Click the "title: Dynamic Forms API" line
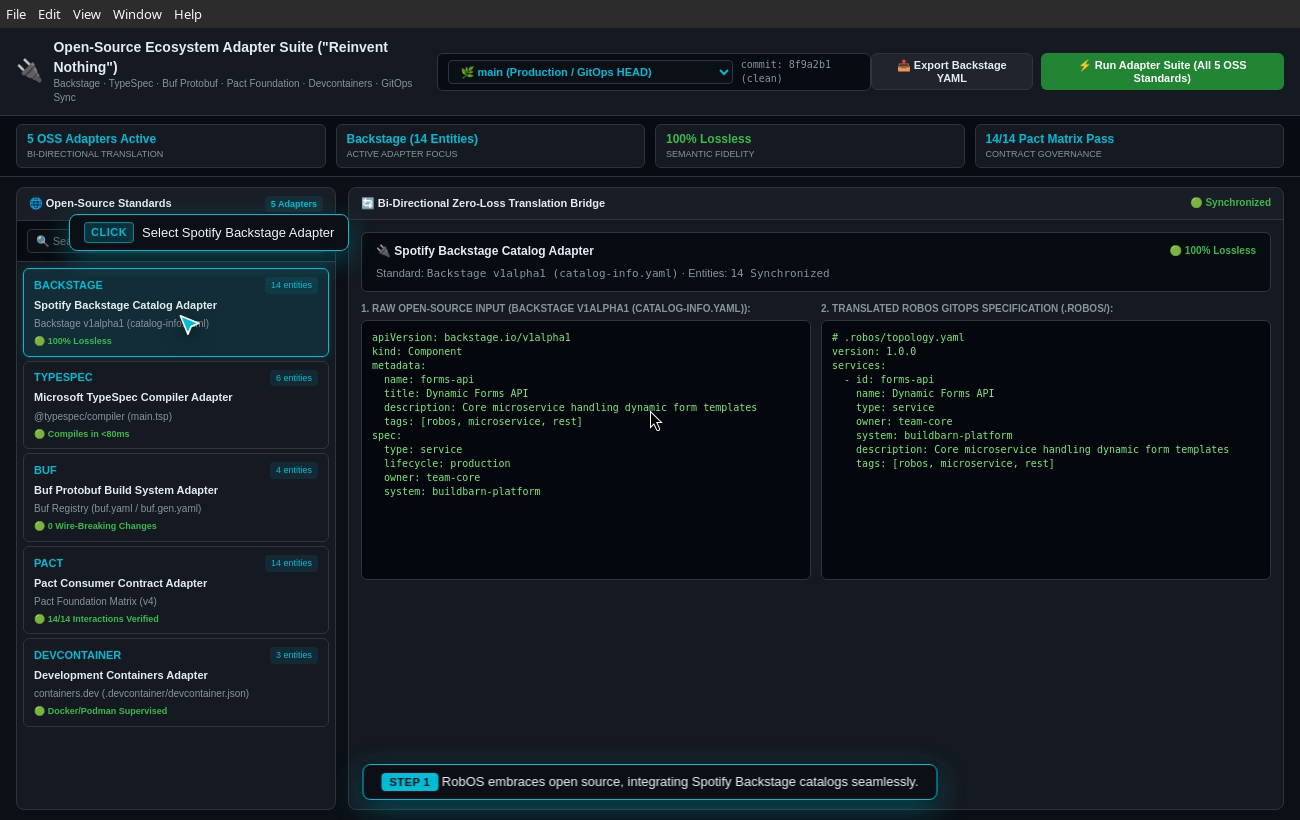The image size is (1300, 820). click(x=456, y=393)
